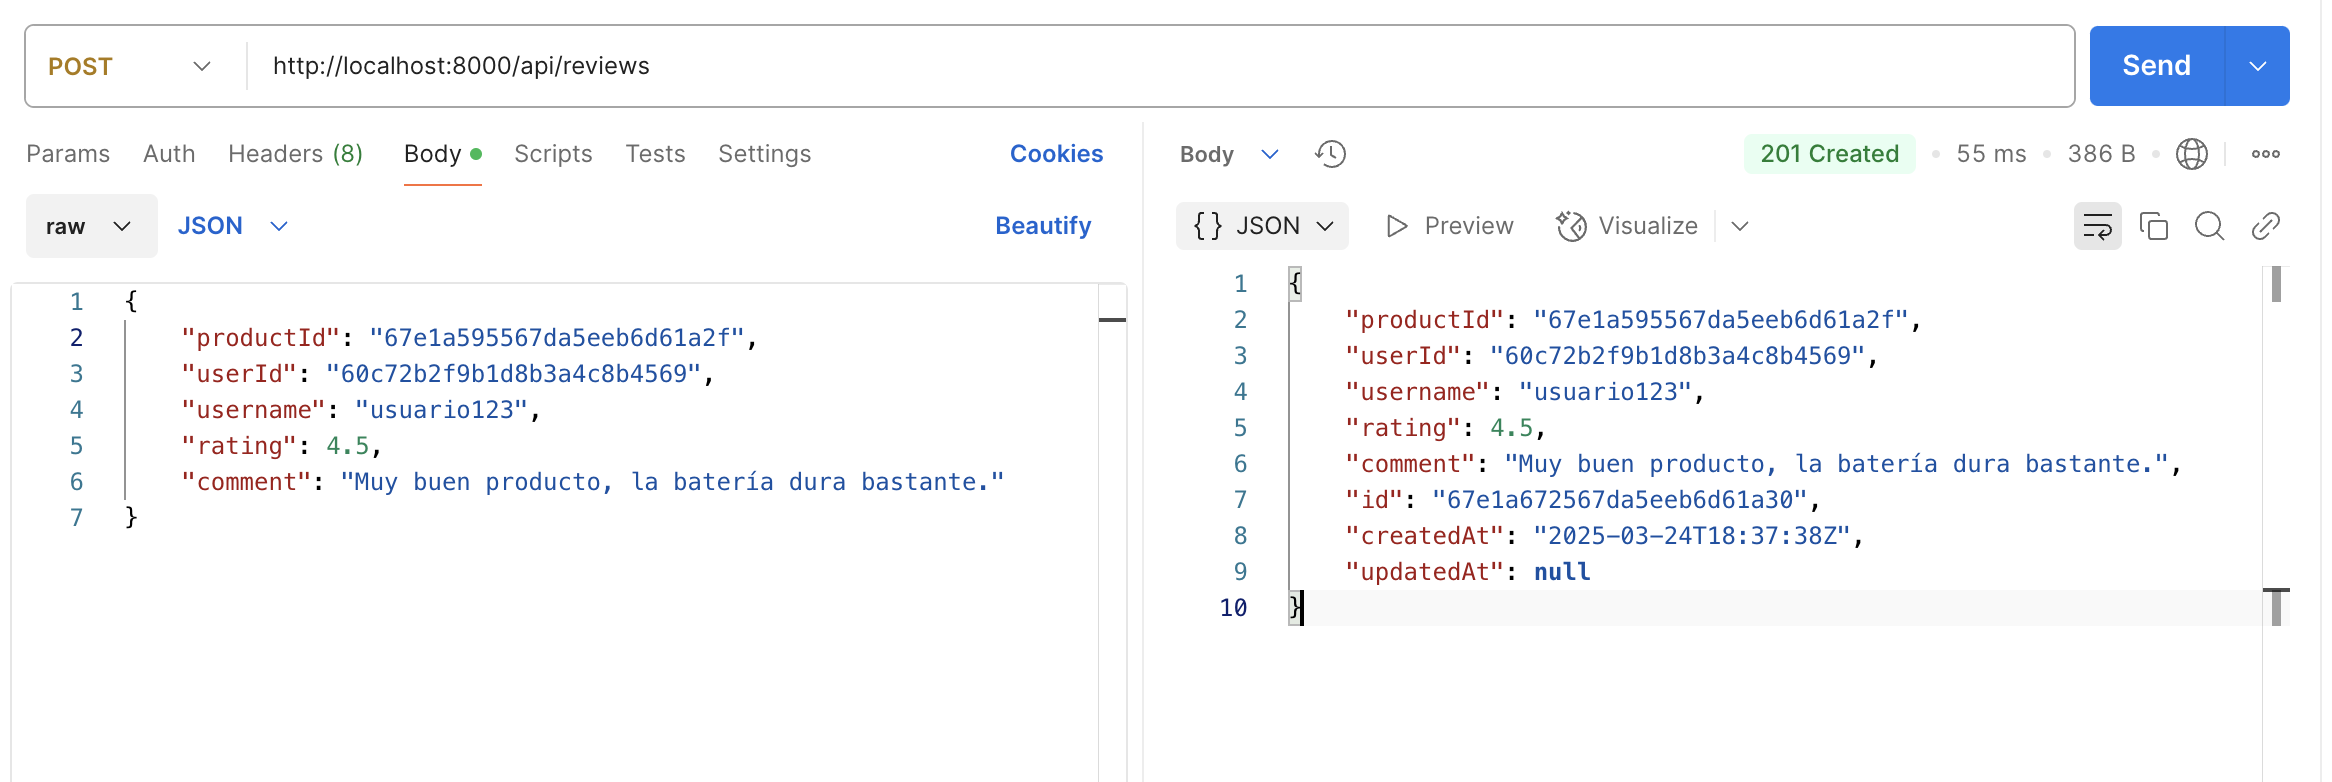Search within the response body
This screenshot has width=2332, height=782.
[2209, 226]
